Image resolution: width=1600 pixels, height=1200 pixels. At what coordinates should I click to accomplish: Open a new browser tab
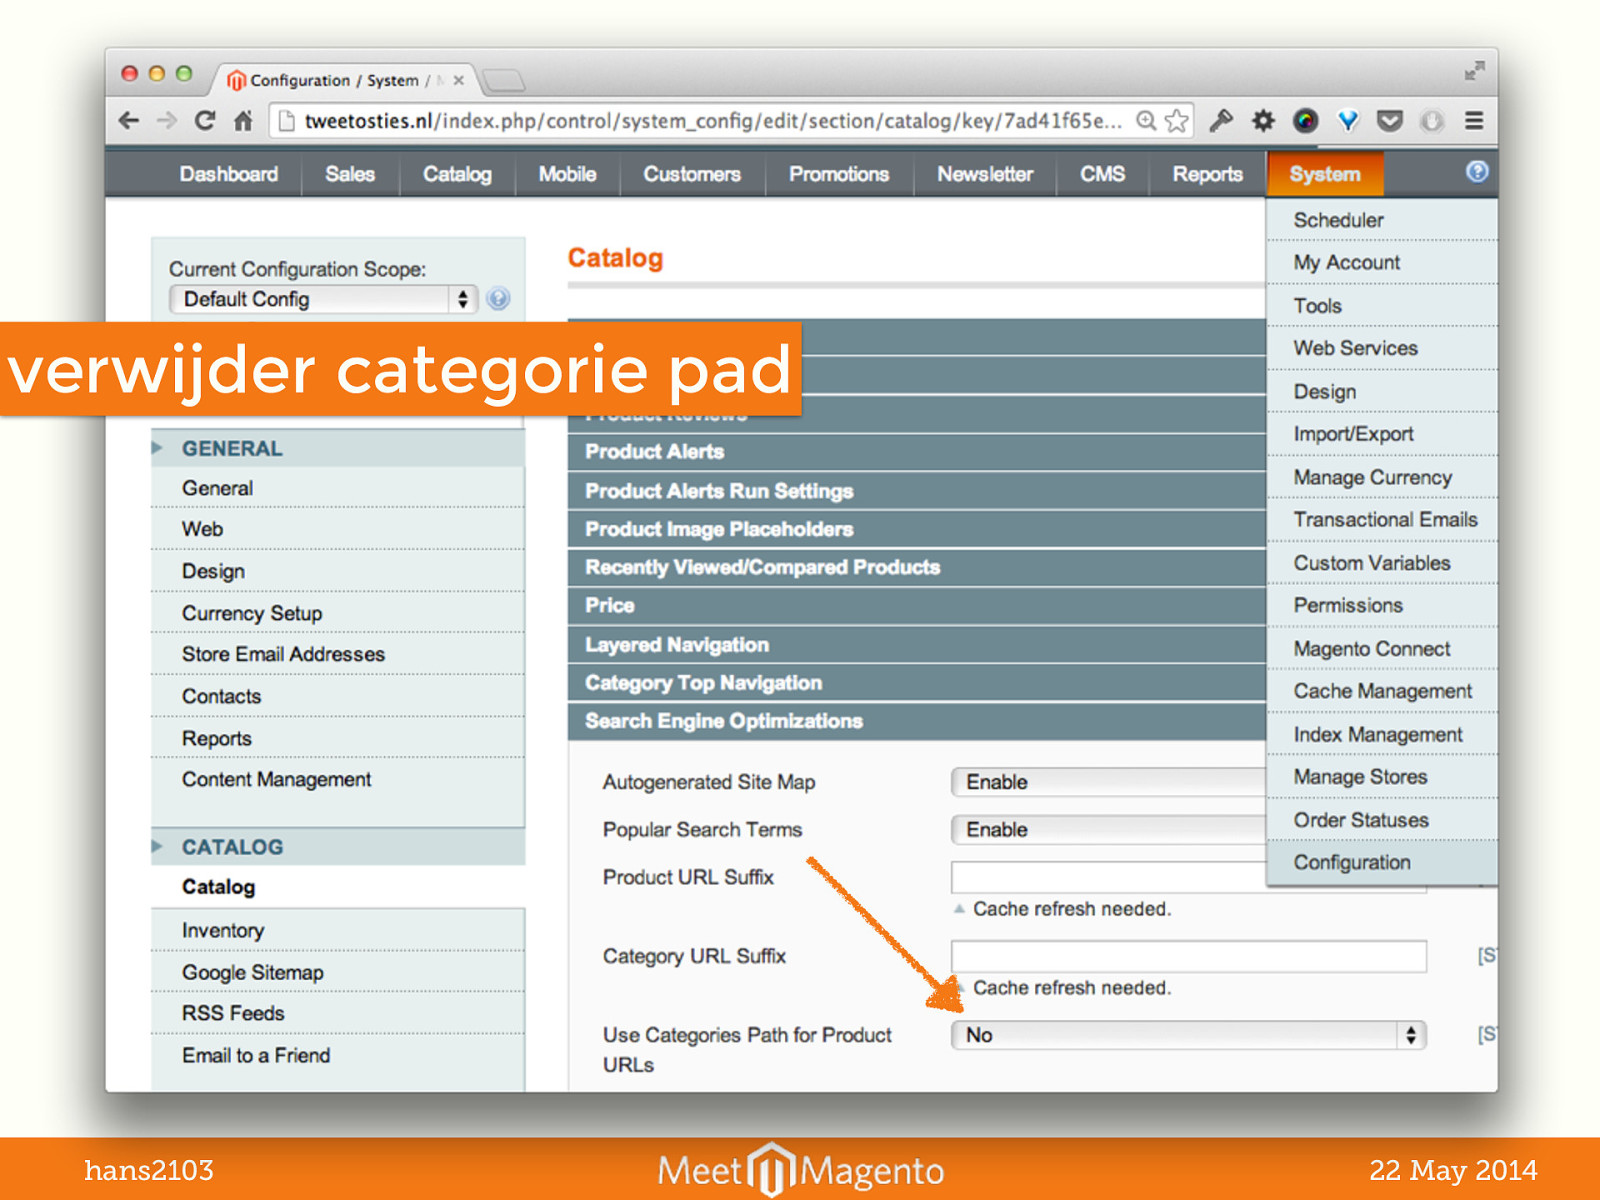click(503, 80)
